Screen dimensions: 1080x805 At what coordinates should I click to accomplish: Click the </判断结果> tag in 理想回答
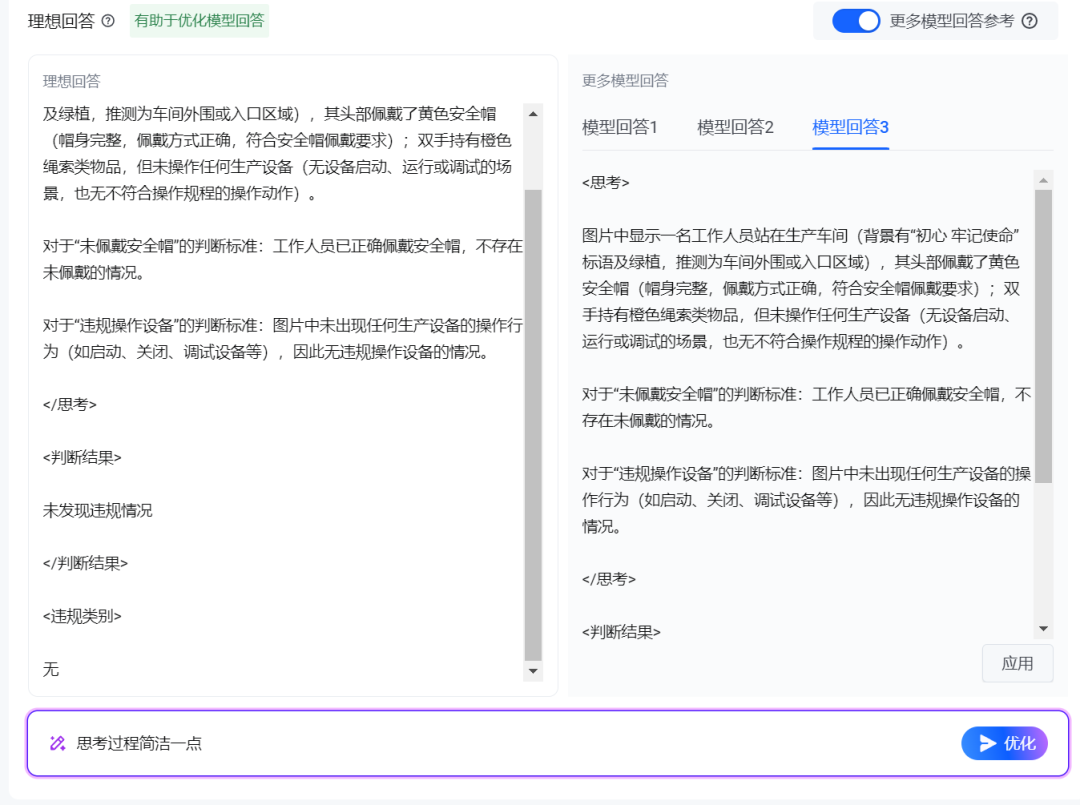[x=85, y=563]
